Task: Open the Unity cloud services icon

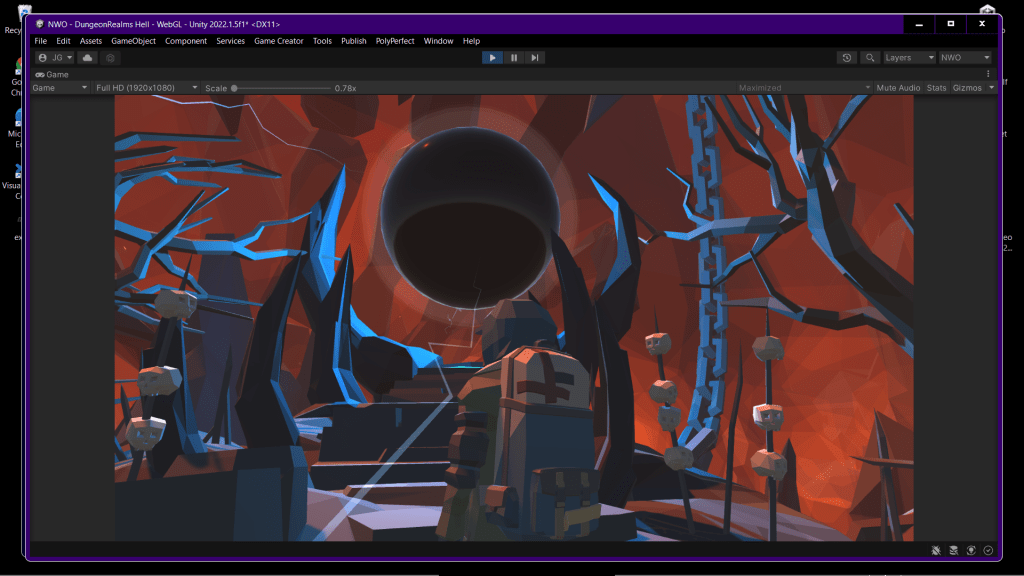Action: [x=88, y=58]
